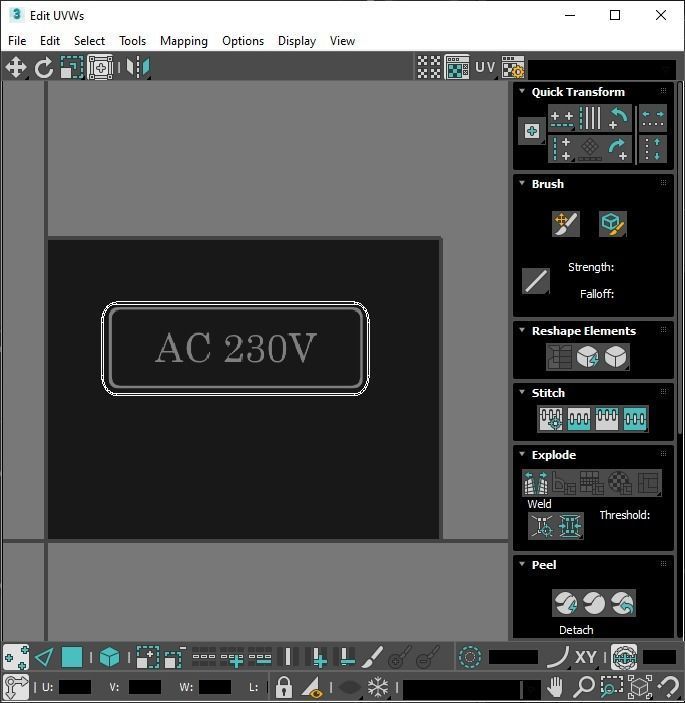This screenshot has width=685, height=703.
Task: Open the View menu
Action: (342, 41)
